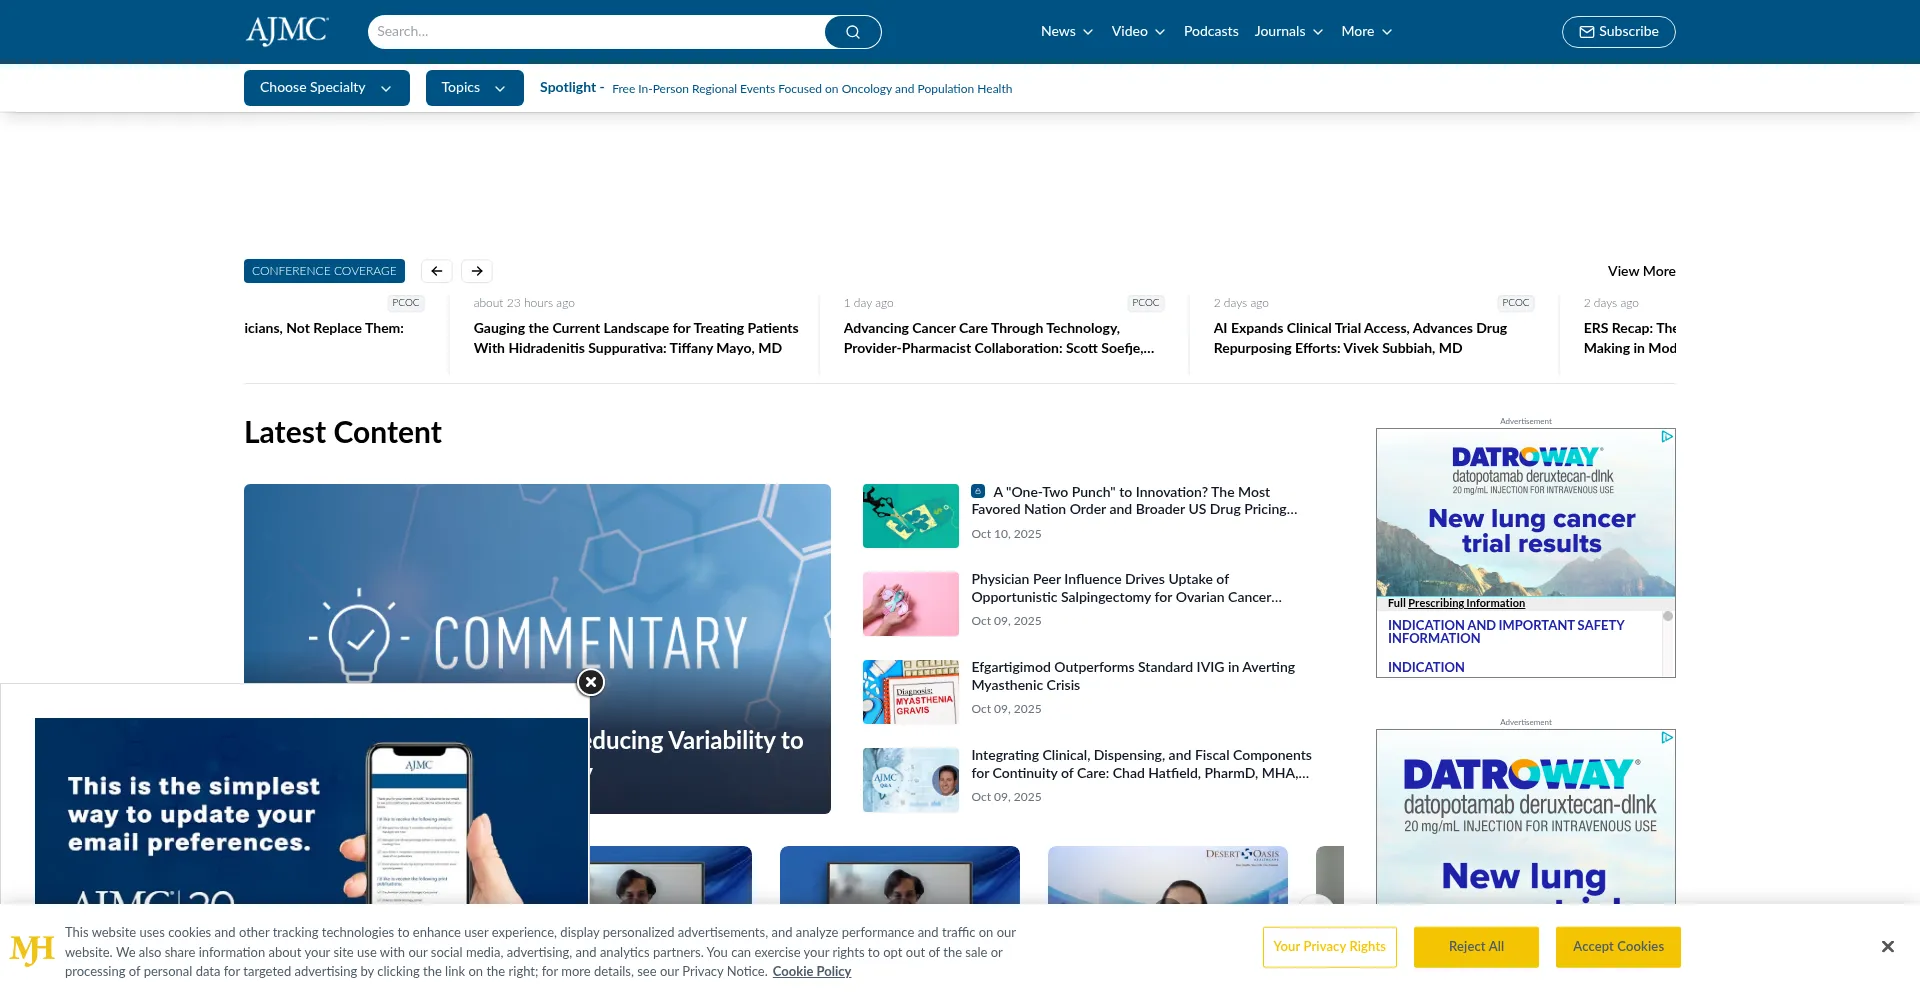
Task: Click previous arrow in Conference Coverage carousel
Action: click(437, 271)
